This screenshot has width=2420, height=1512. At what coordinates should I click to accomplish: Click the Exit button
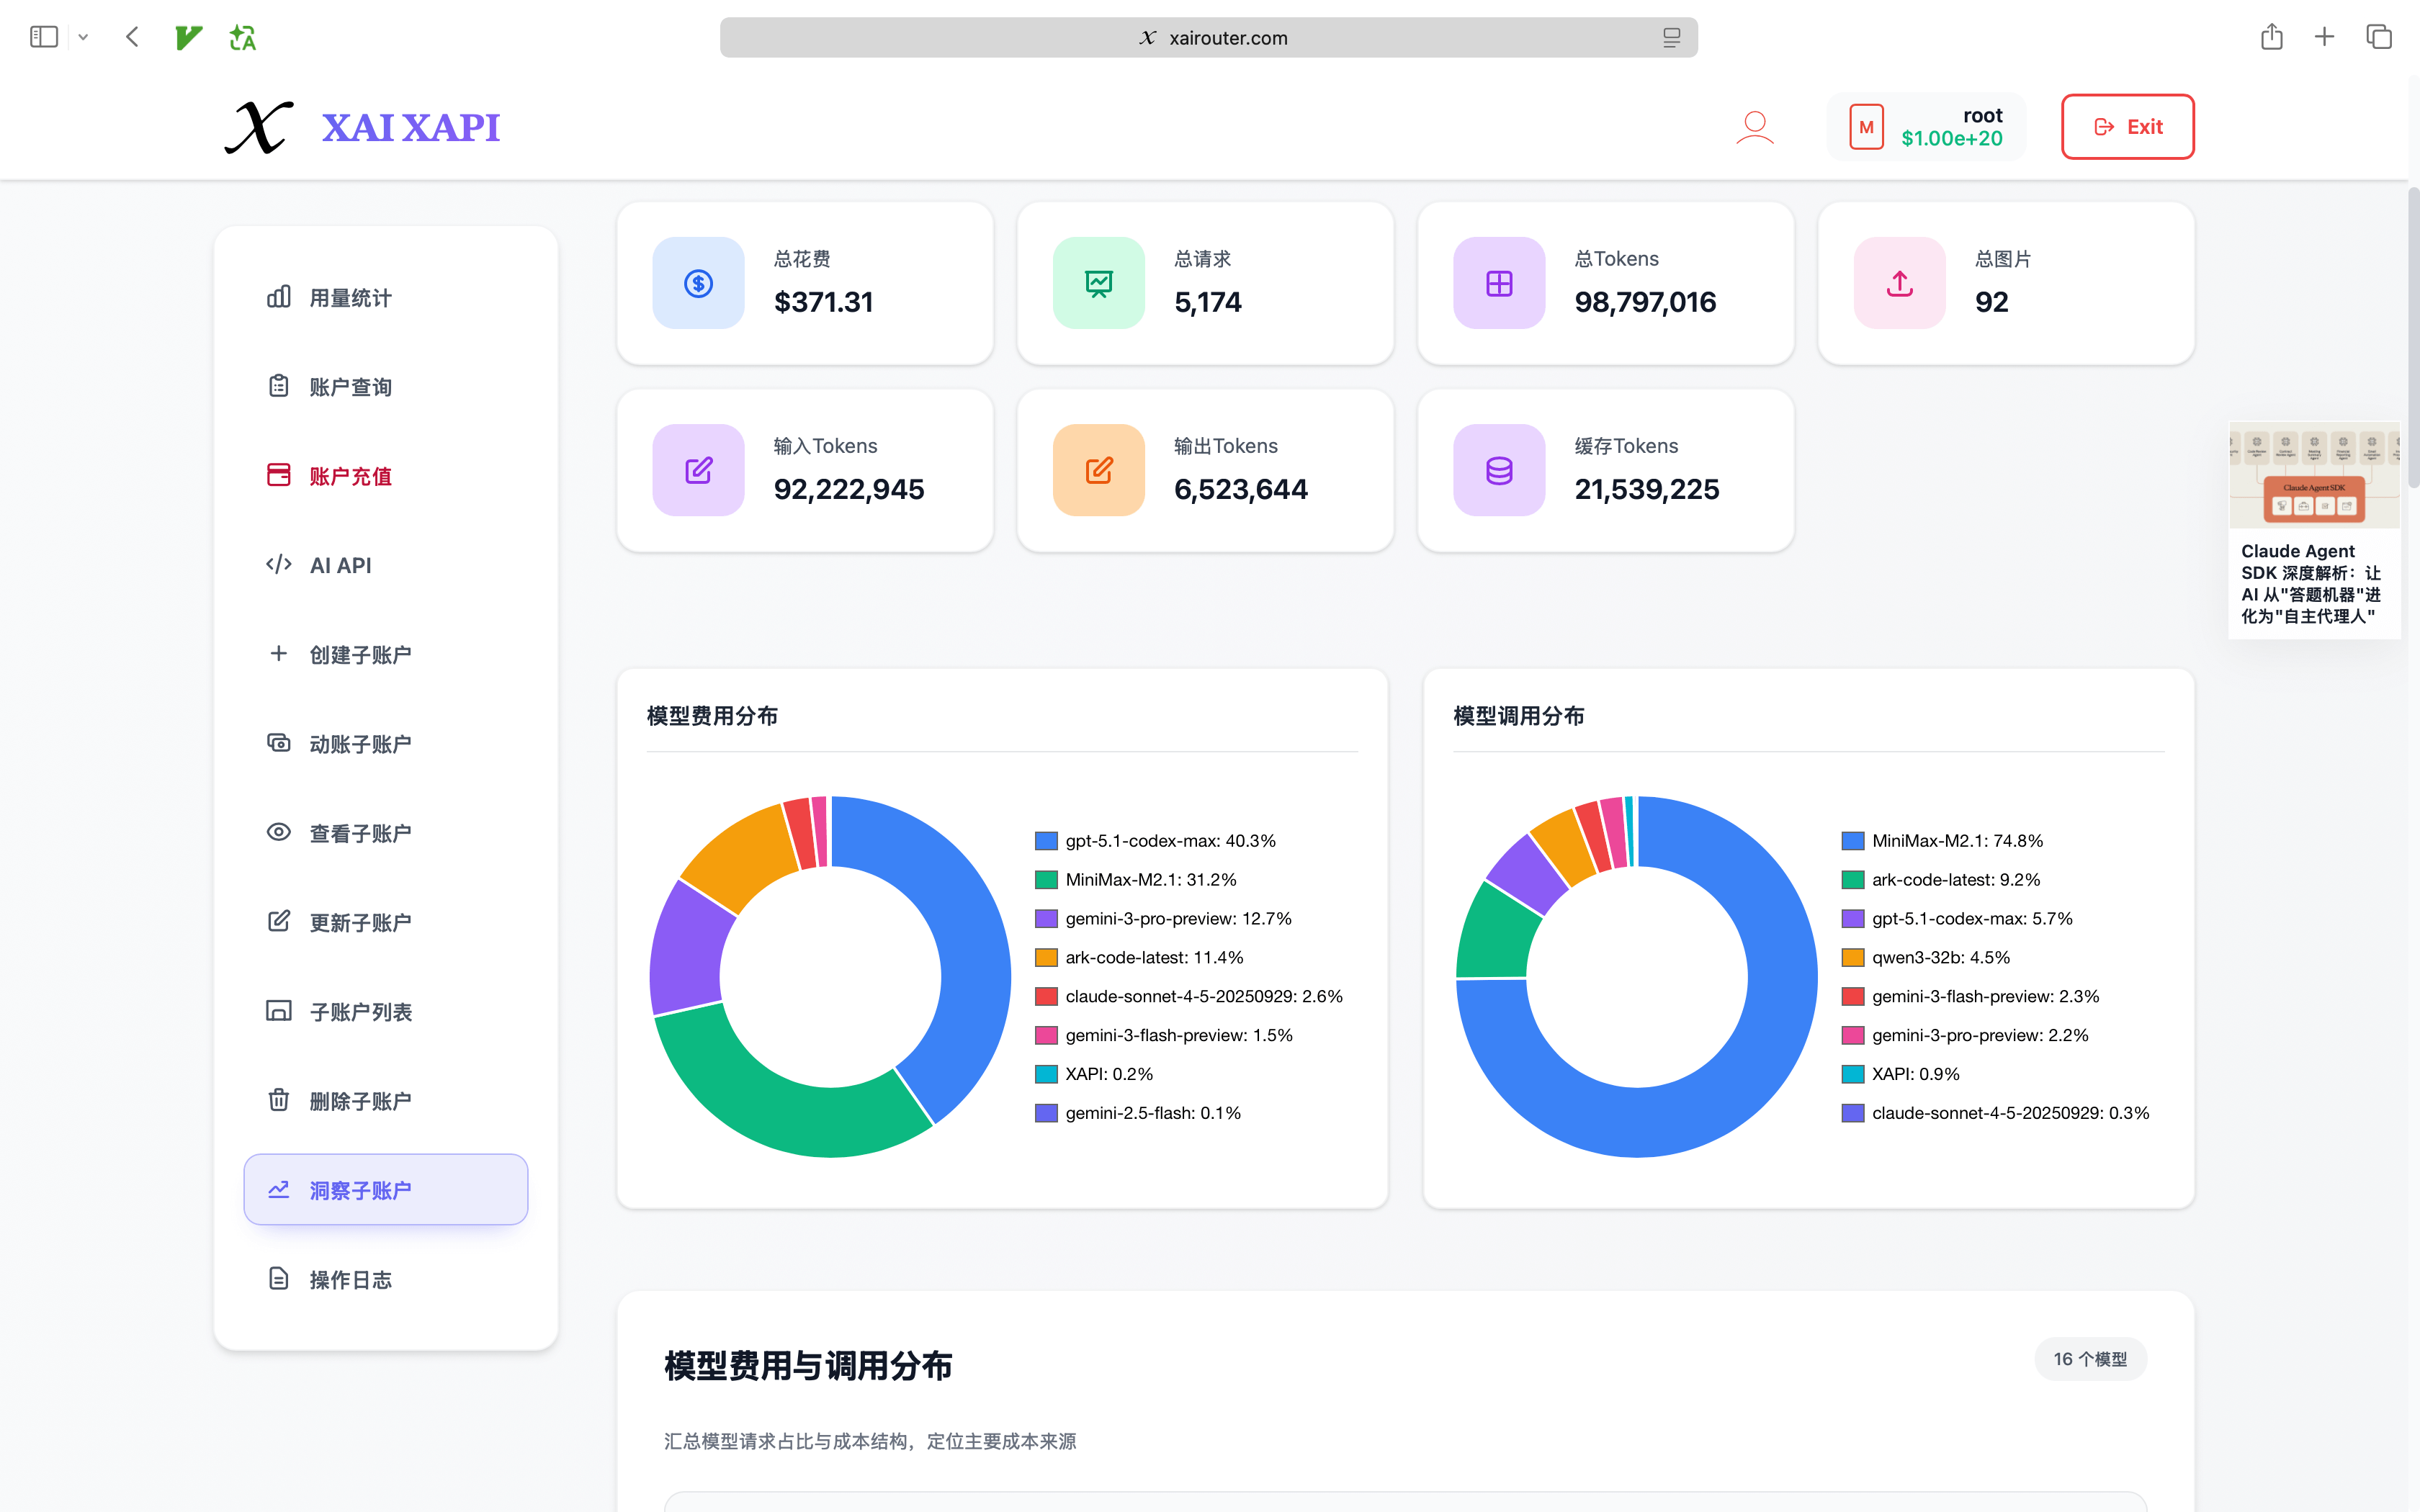(x=2127, y=127)
